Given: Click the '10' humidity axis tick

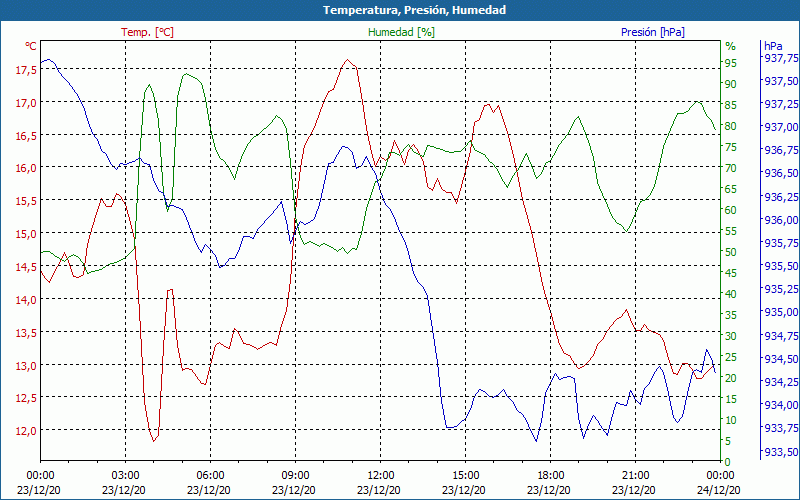Looking at the screenshot, I should pyautogui.click(x=731, y=420).
